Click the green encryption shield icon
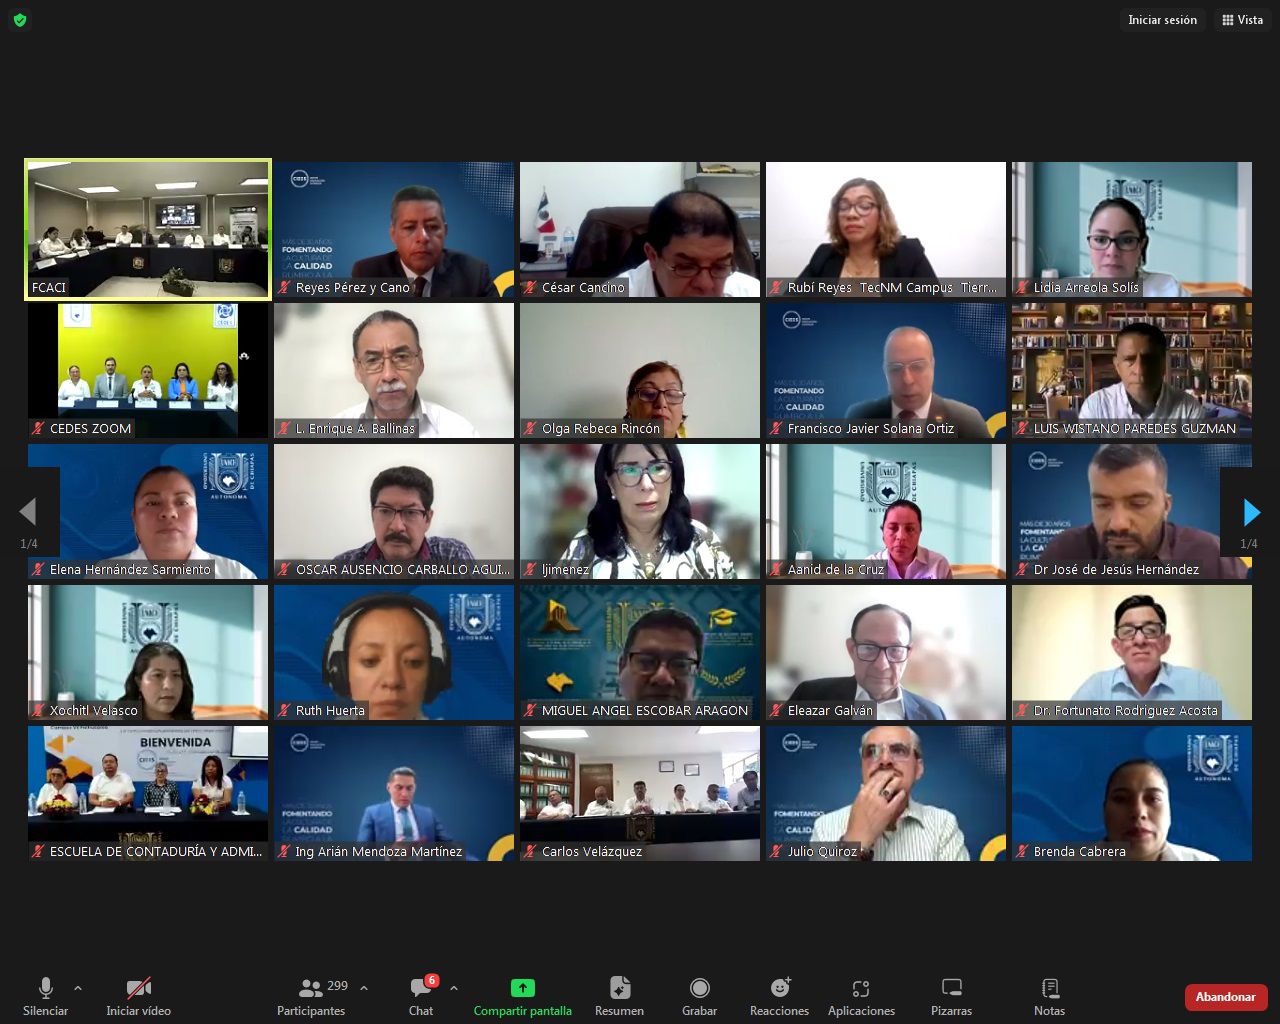 click(x=20, y=20)
